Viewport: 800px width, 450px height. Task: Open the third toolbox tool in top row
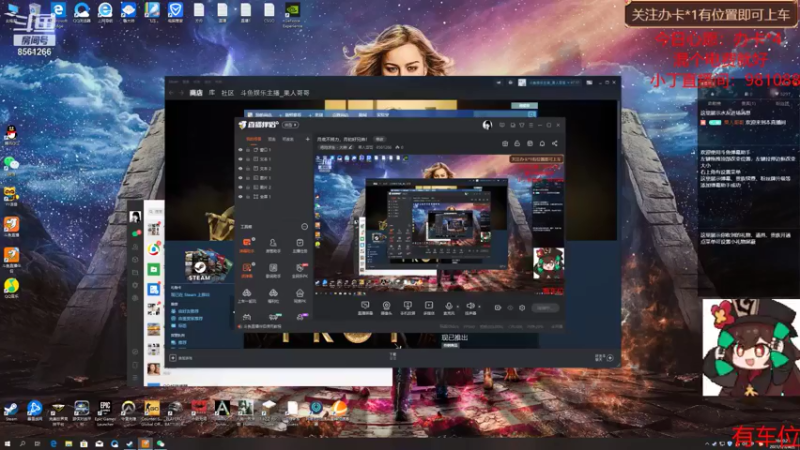[x=299, y=245]
